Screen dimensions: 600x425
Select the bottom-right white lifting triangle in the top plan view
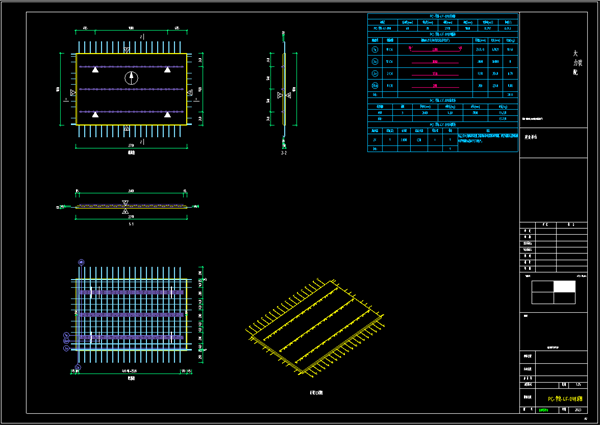tap(167, 114)
